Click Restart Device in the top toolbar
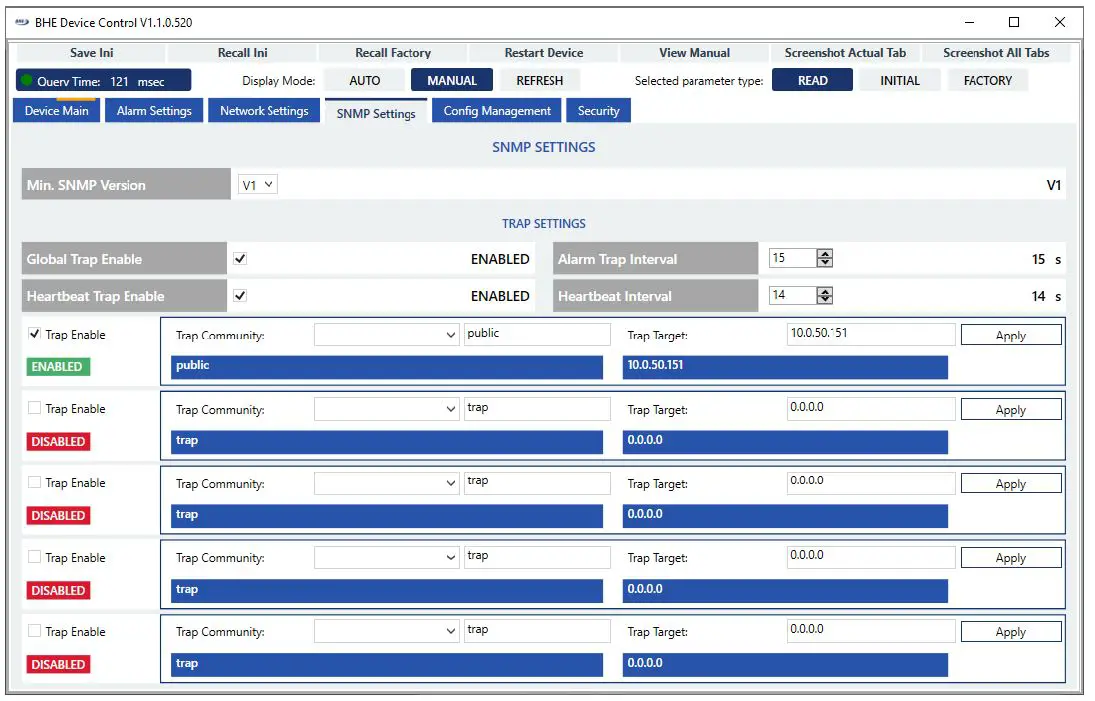 coord(543,53)
